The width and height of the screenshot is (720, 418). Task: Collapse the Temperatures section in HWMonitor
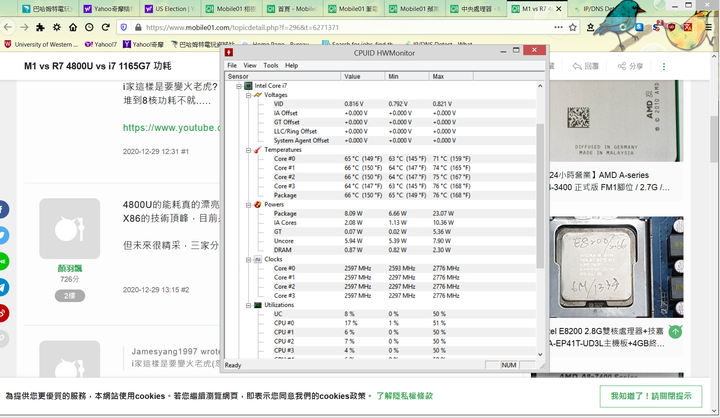tap(248, 150)
